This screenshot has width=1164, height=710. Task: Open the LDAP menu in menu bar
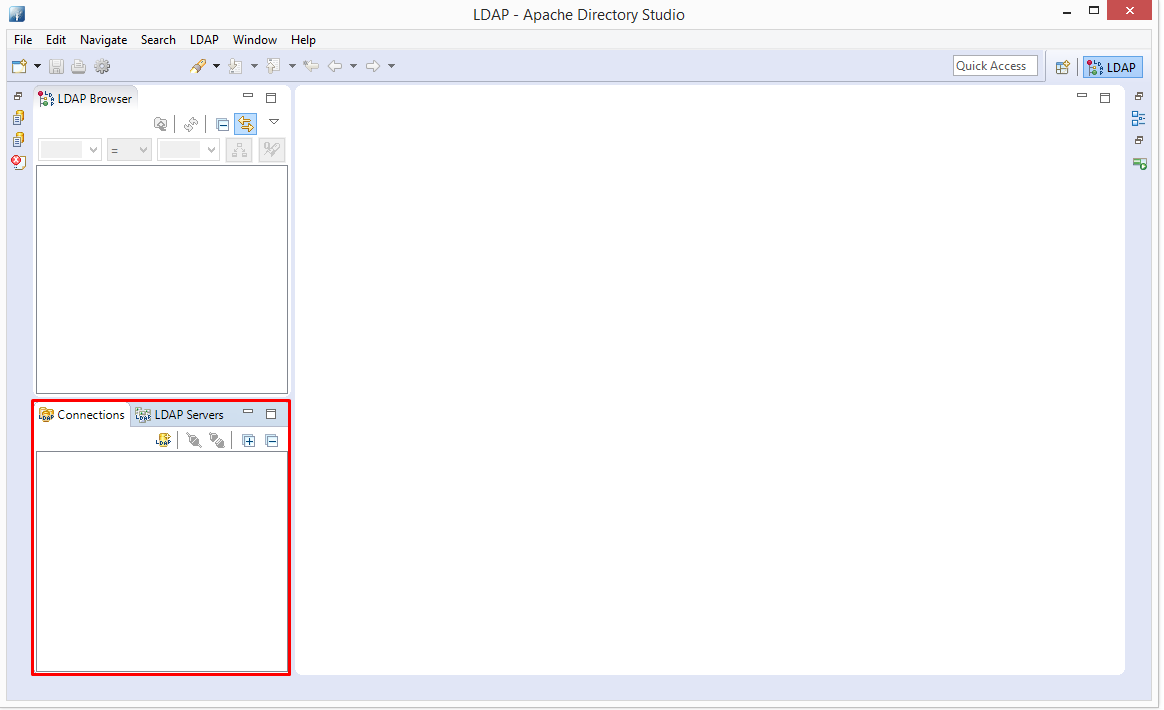point(204,40)
